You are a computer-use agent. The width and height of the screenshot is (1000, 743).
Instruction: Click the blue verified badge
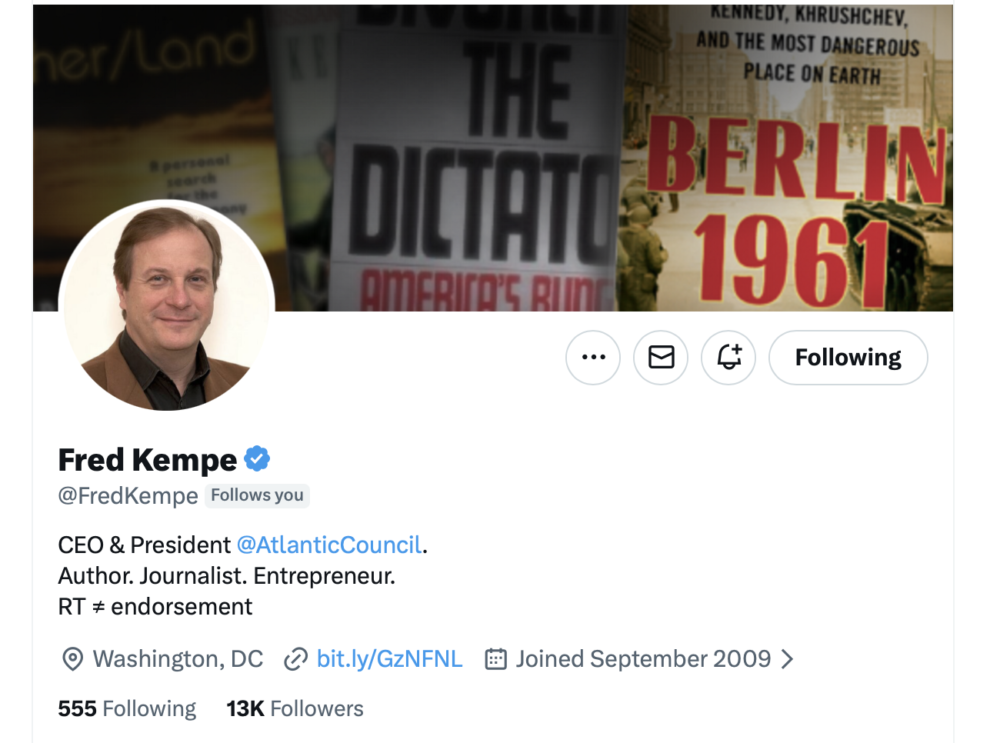click(257, 459)
